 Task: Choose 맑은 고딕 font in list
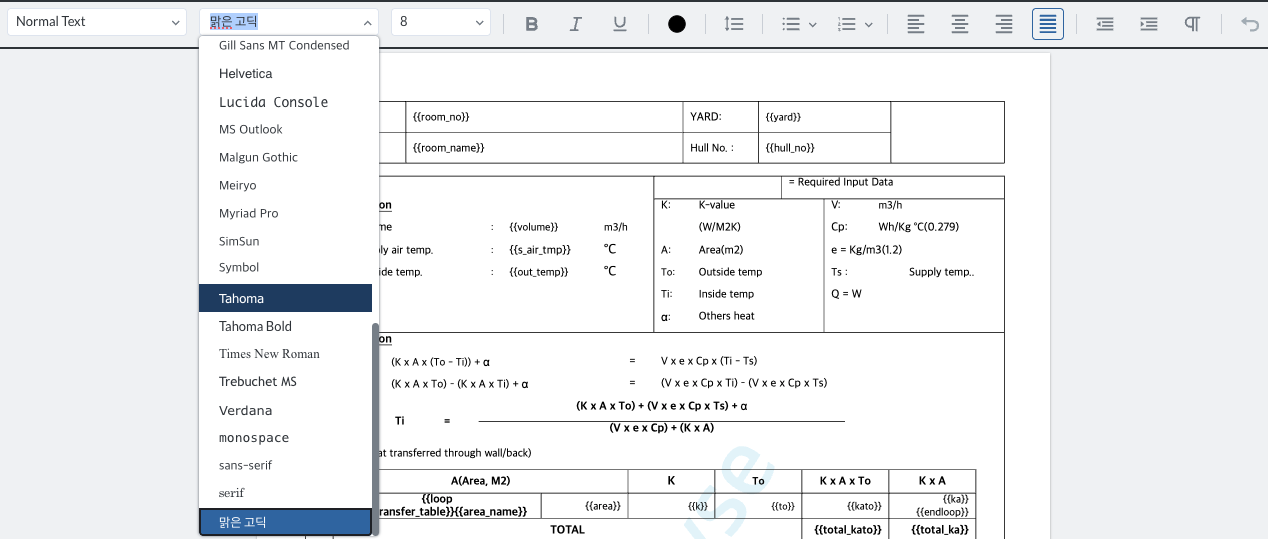coord(285,522)
